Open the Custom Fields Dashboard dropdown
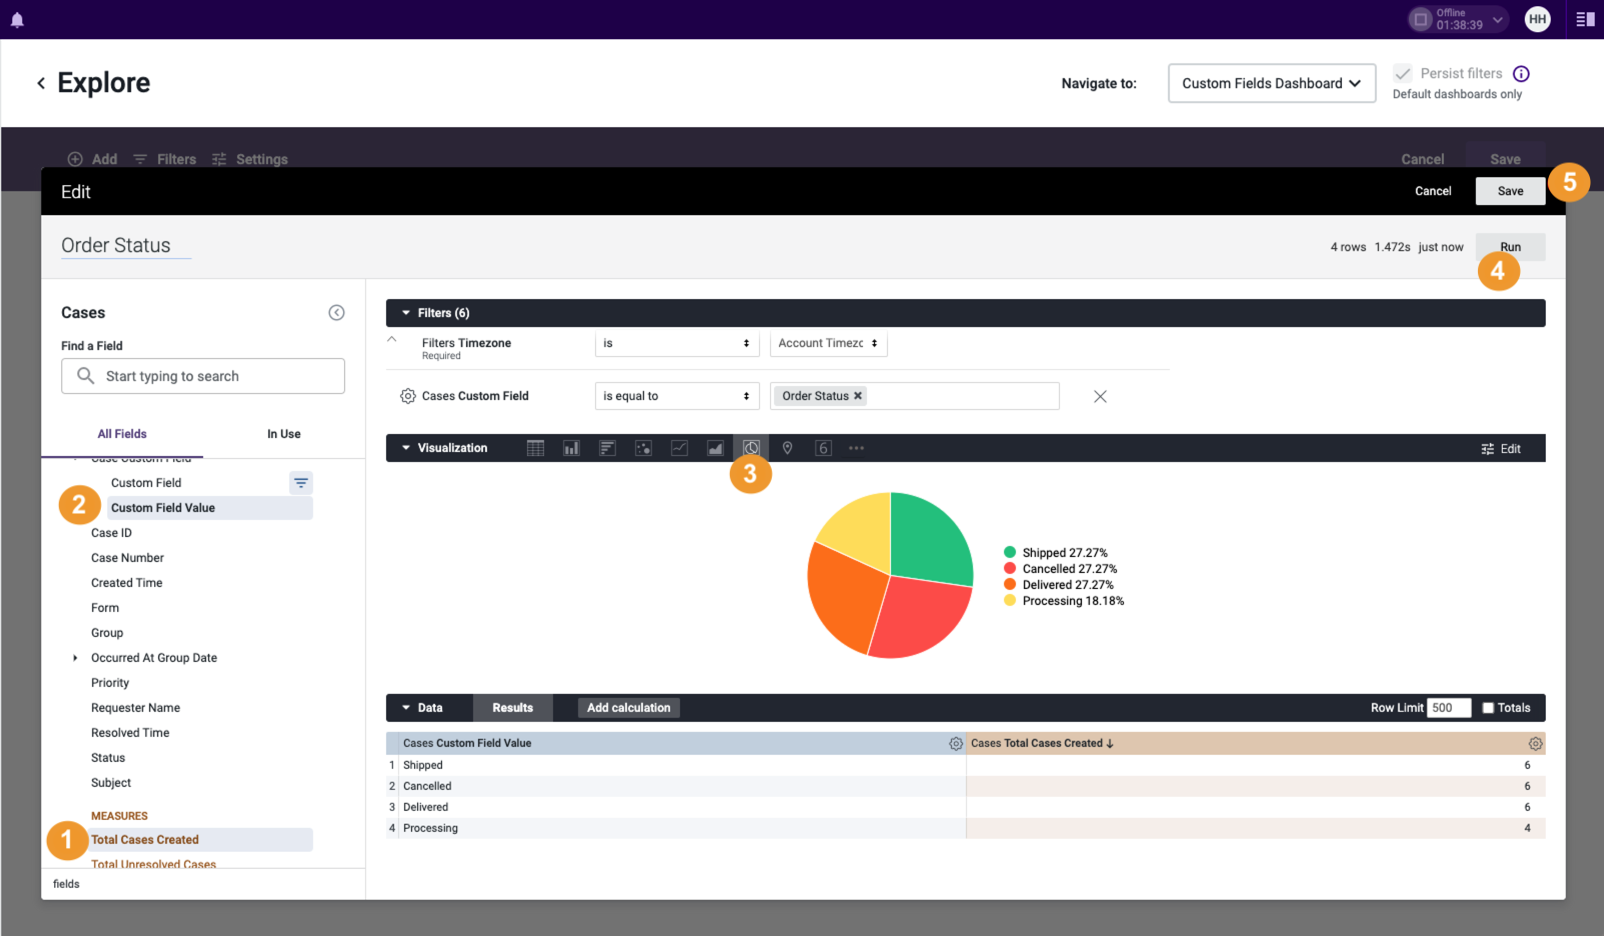1604x936 pixels. [x=1271, y=83]
